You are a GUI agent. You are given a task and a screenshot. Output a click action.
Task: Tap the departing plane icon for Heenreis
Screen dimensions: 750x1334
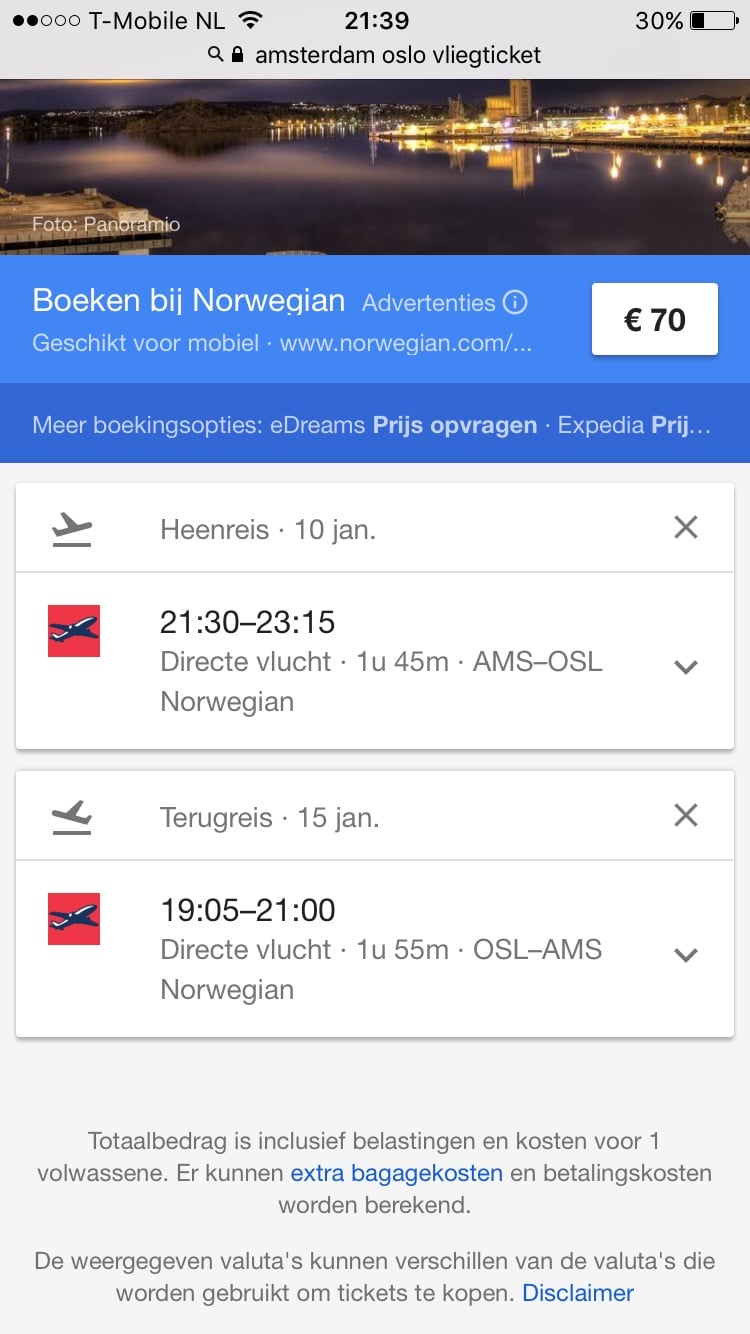click(71, 528)
